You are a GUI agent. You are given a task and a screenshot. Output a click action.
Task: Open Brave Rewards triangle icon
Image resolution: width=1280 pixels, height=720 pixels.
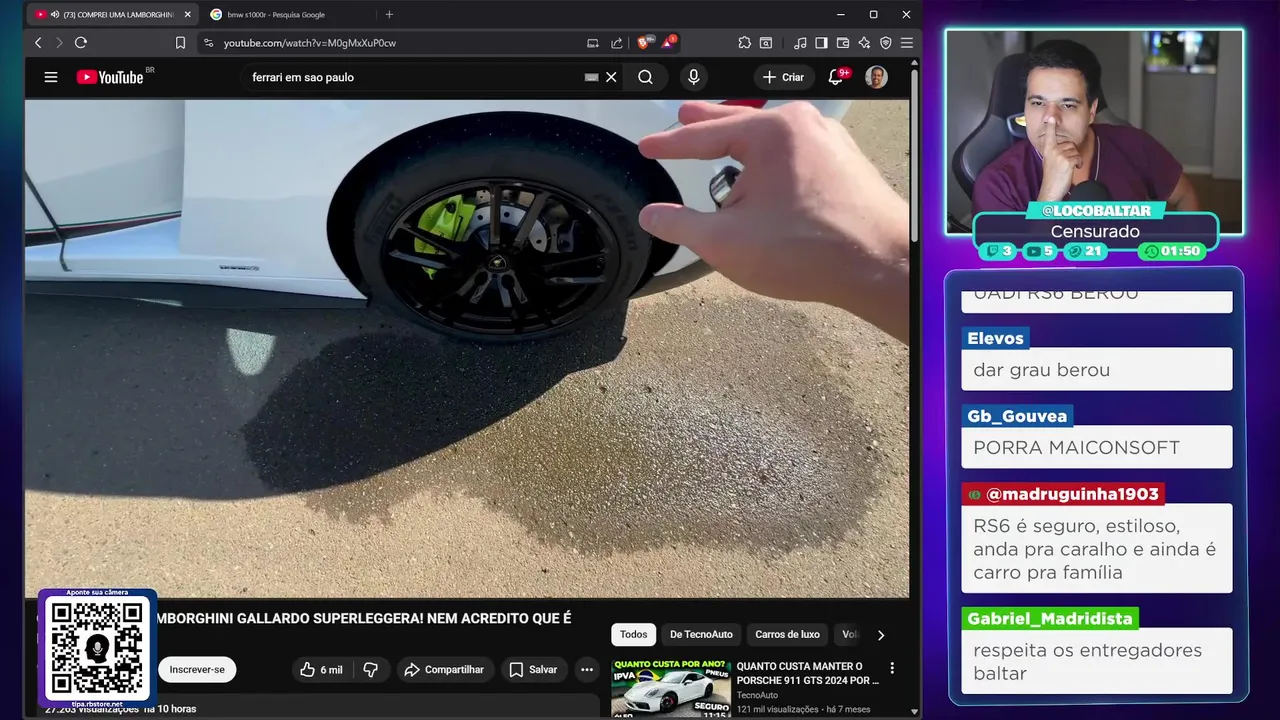(669, 42)
